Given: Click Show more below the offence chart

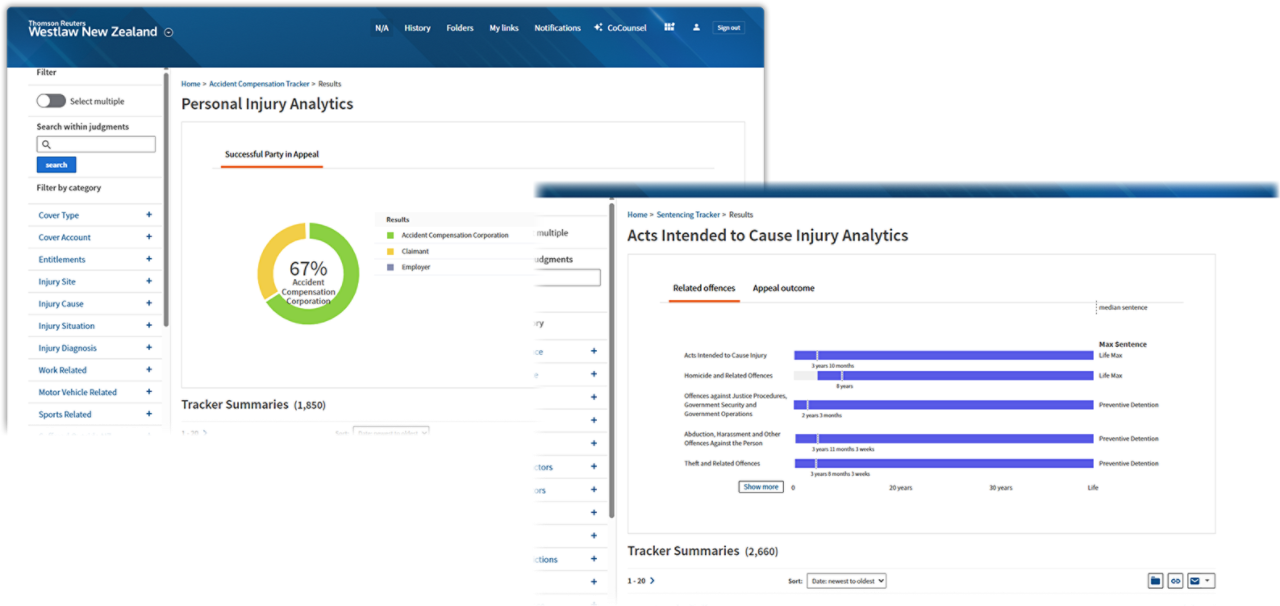Looking at the screenshot, I should click(760, 486).
